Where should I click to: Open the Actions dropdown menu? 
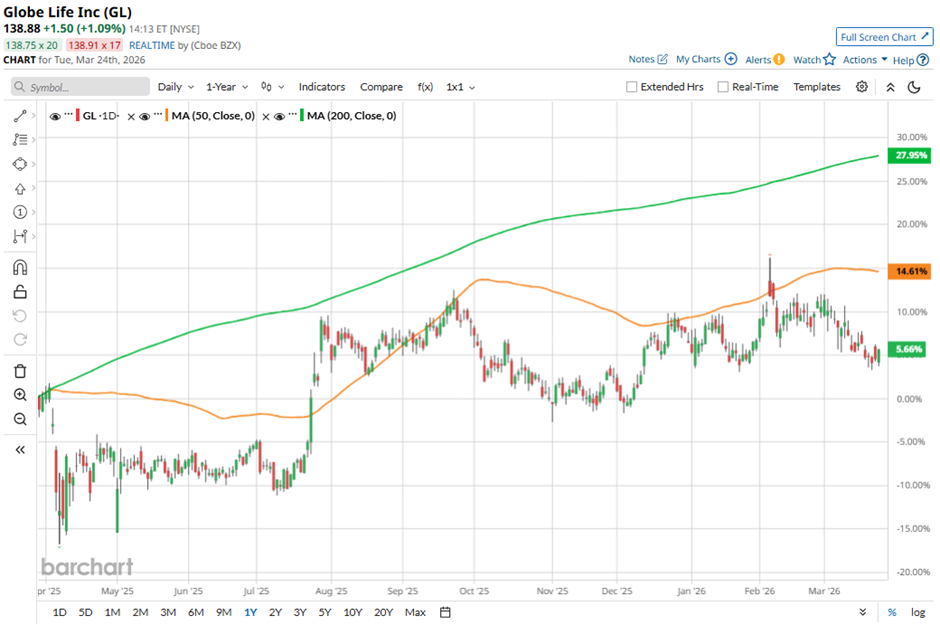pos(865,60)
